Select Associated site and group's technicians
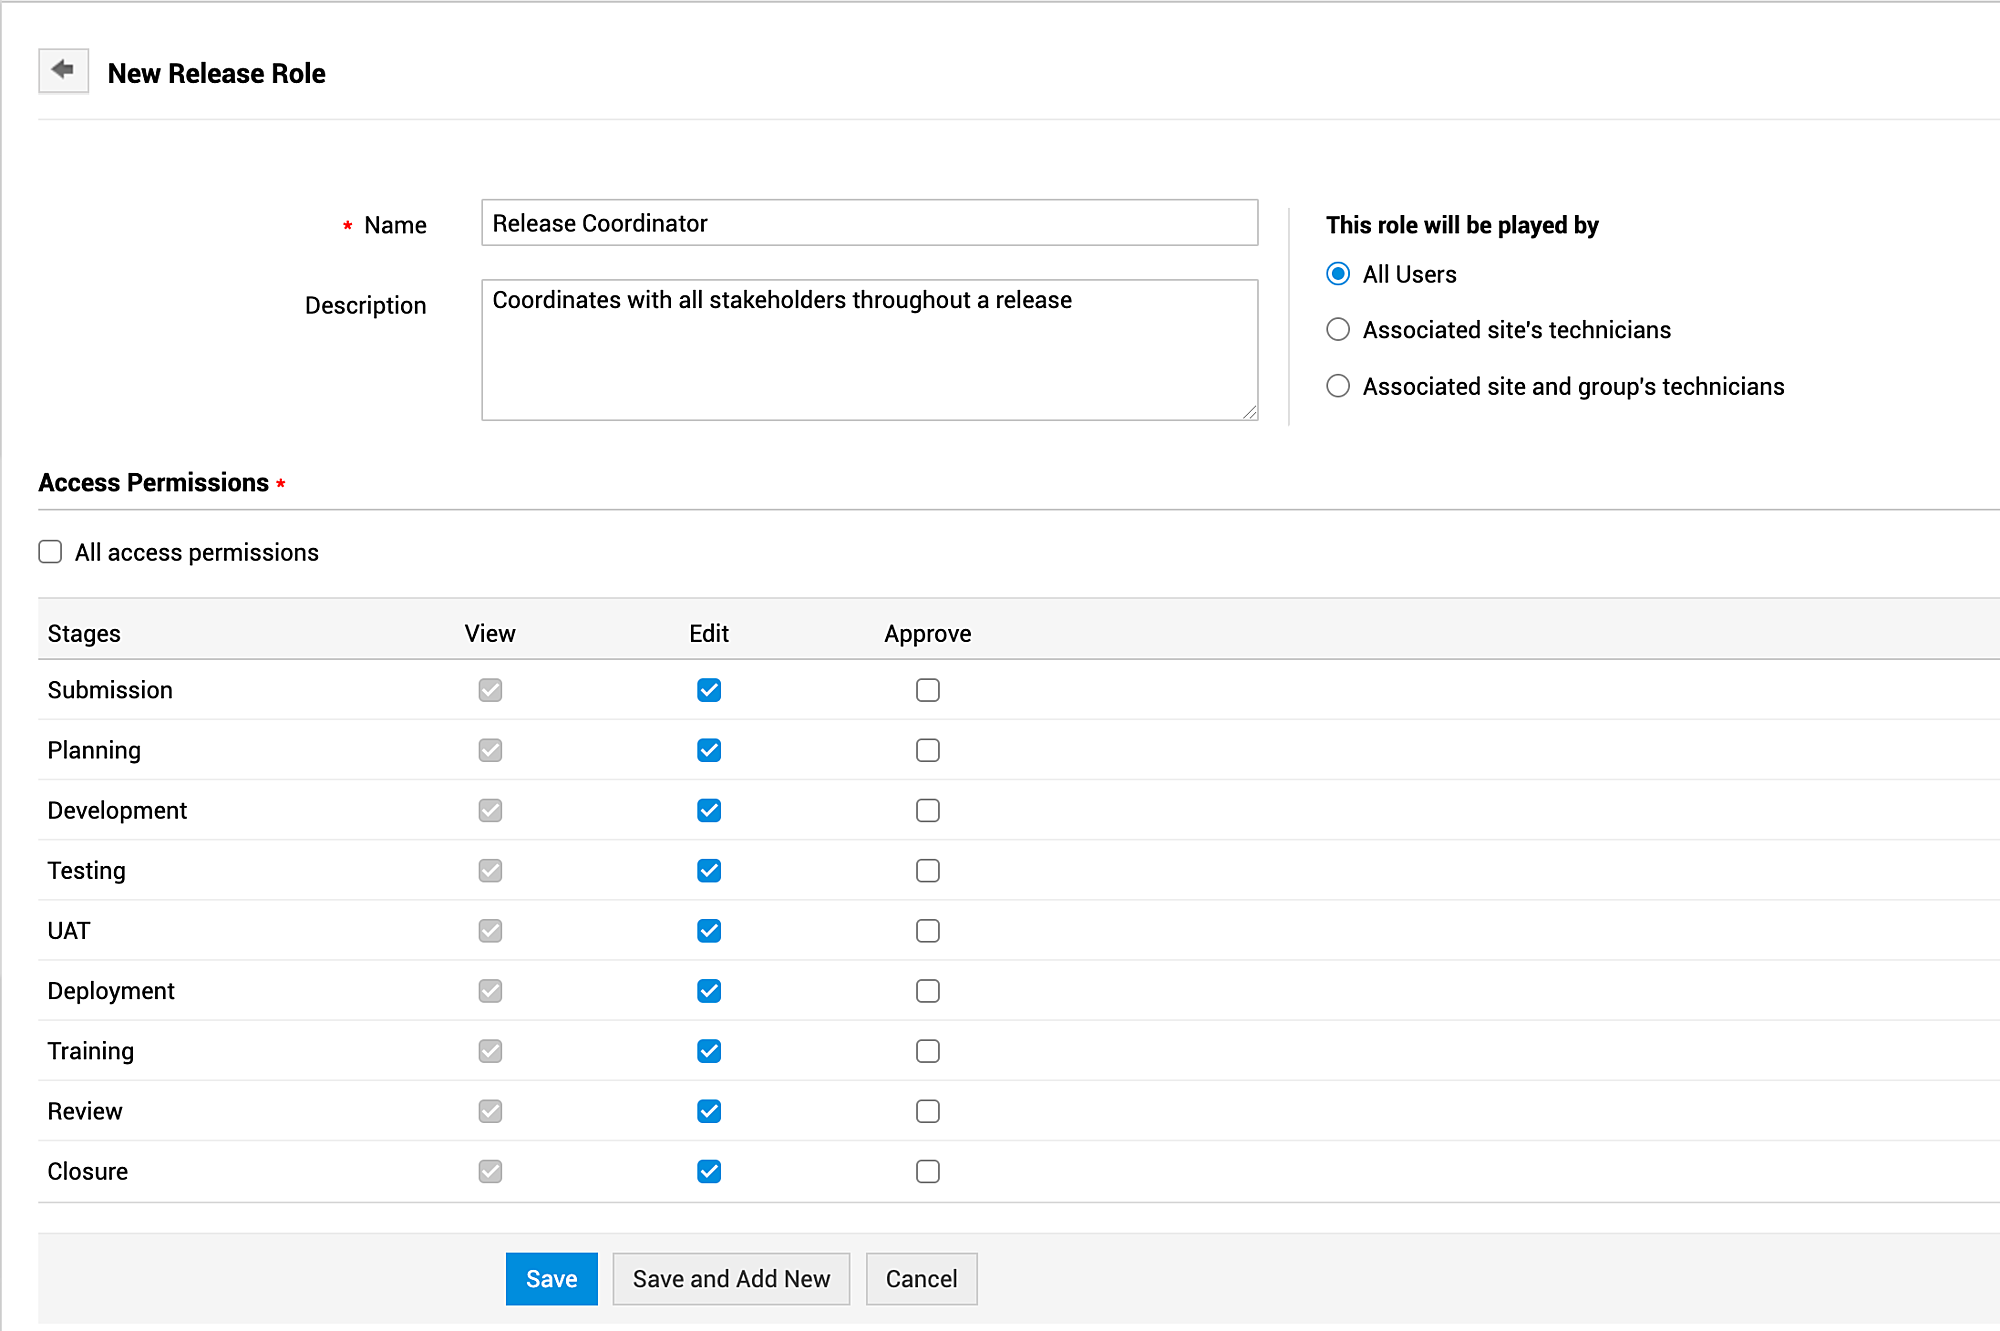This screenshot has height=1331, width=2000. click(1338, 386)
